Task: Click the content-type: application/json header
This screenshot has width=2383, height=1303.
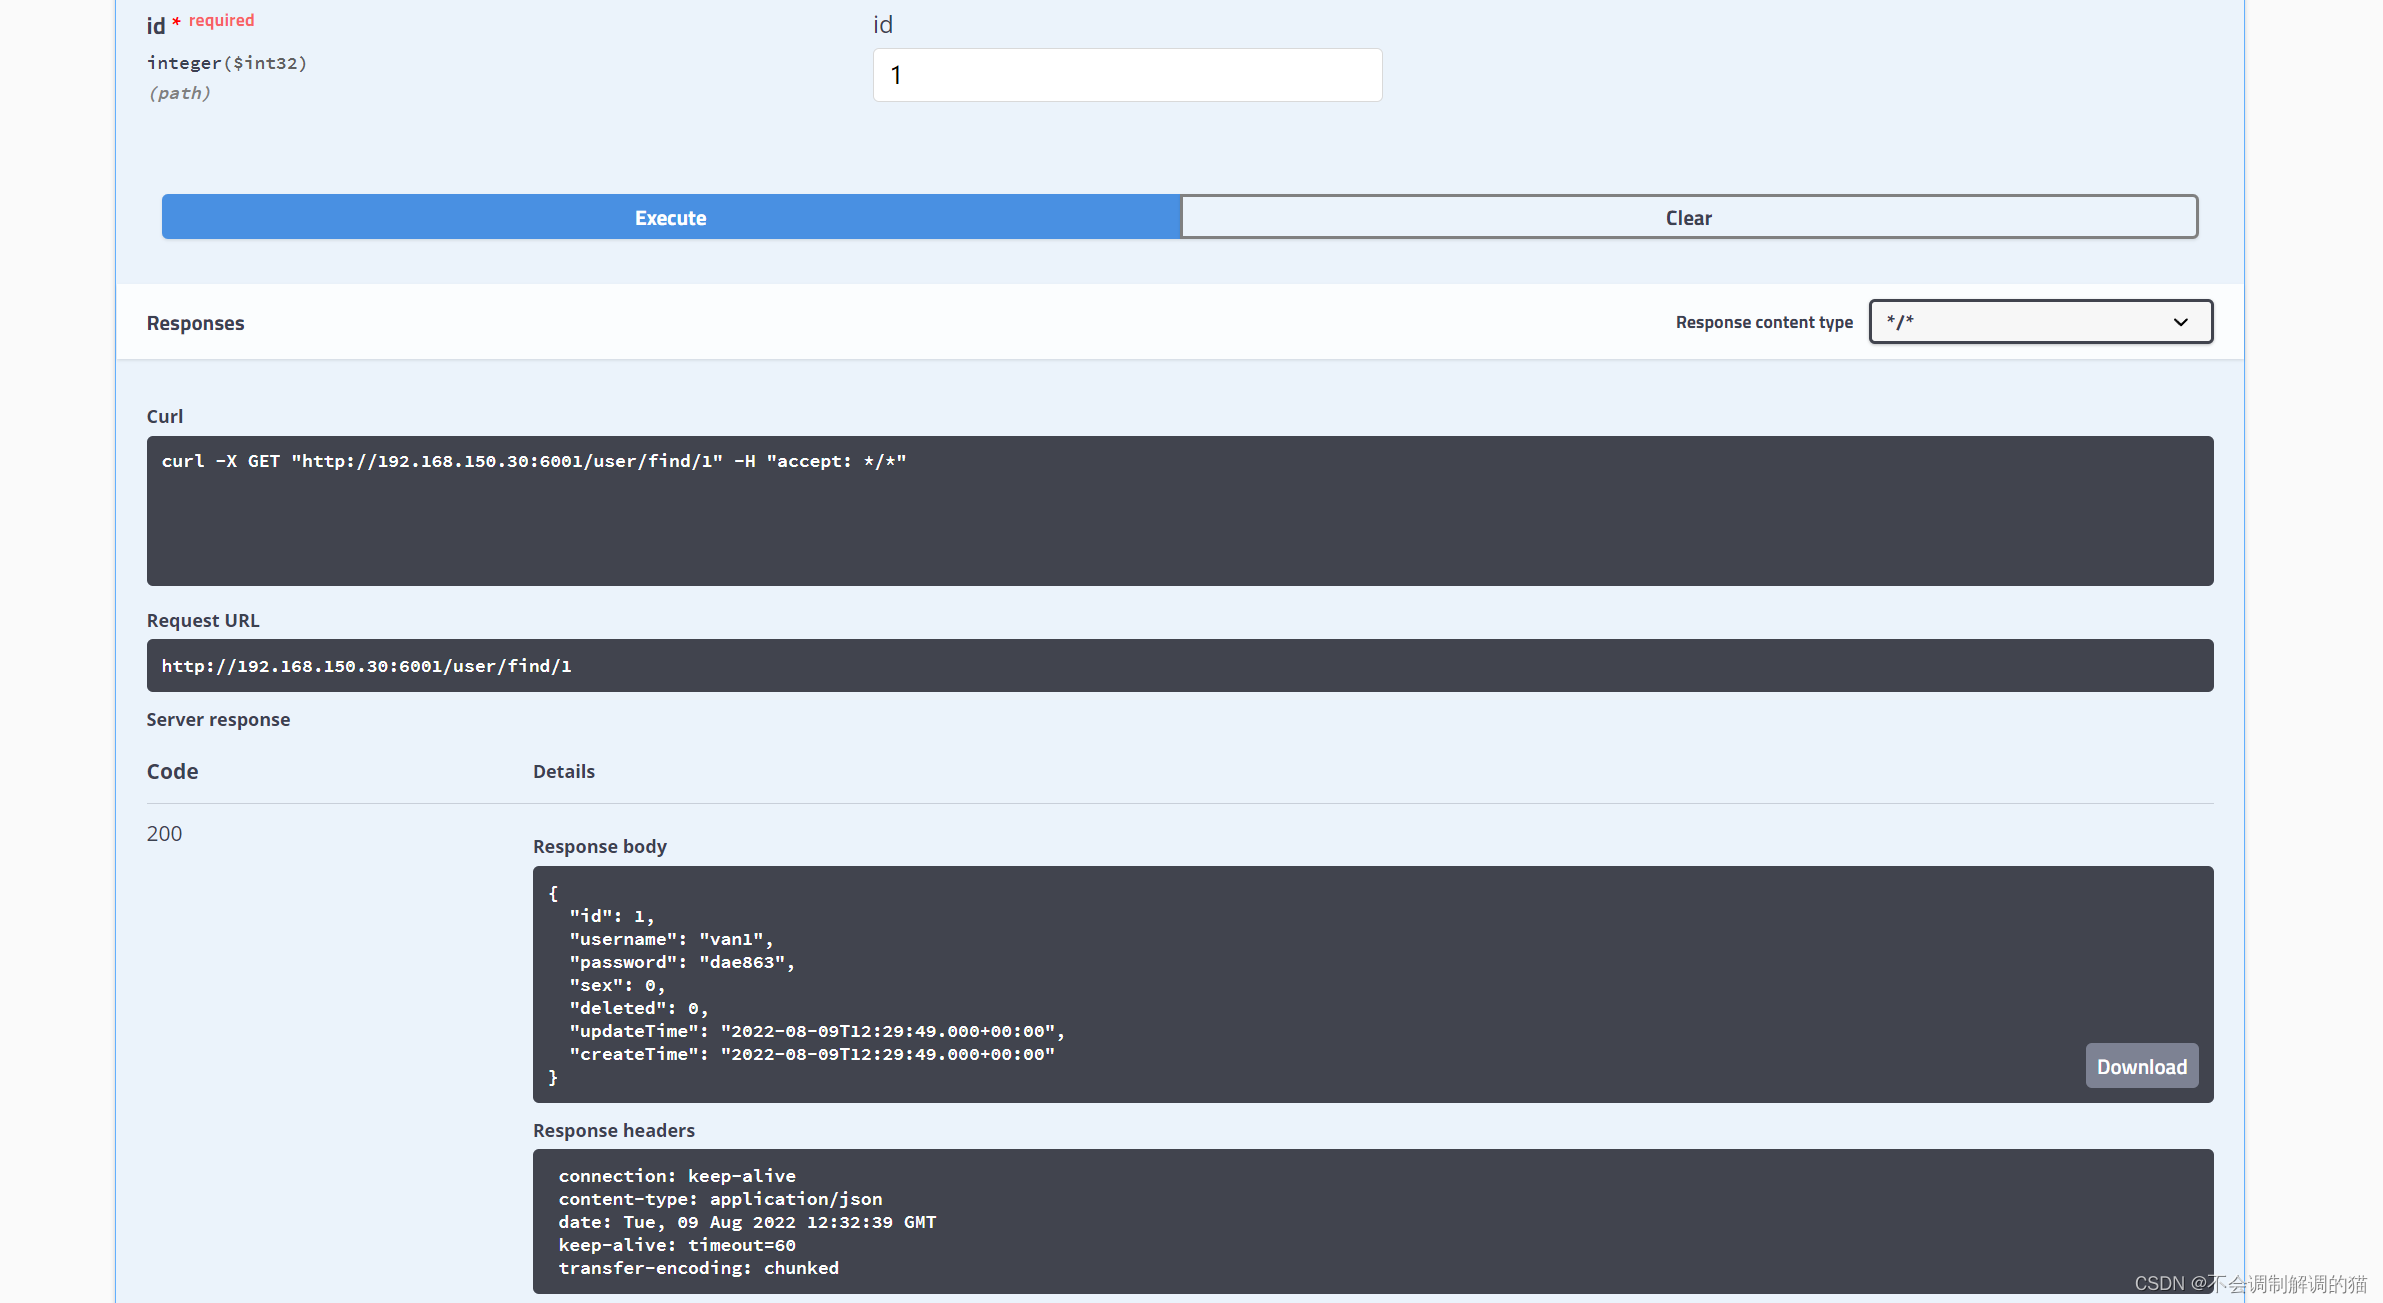Action: (x=720, y=1199)
